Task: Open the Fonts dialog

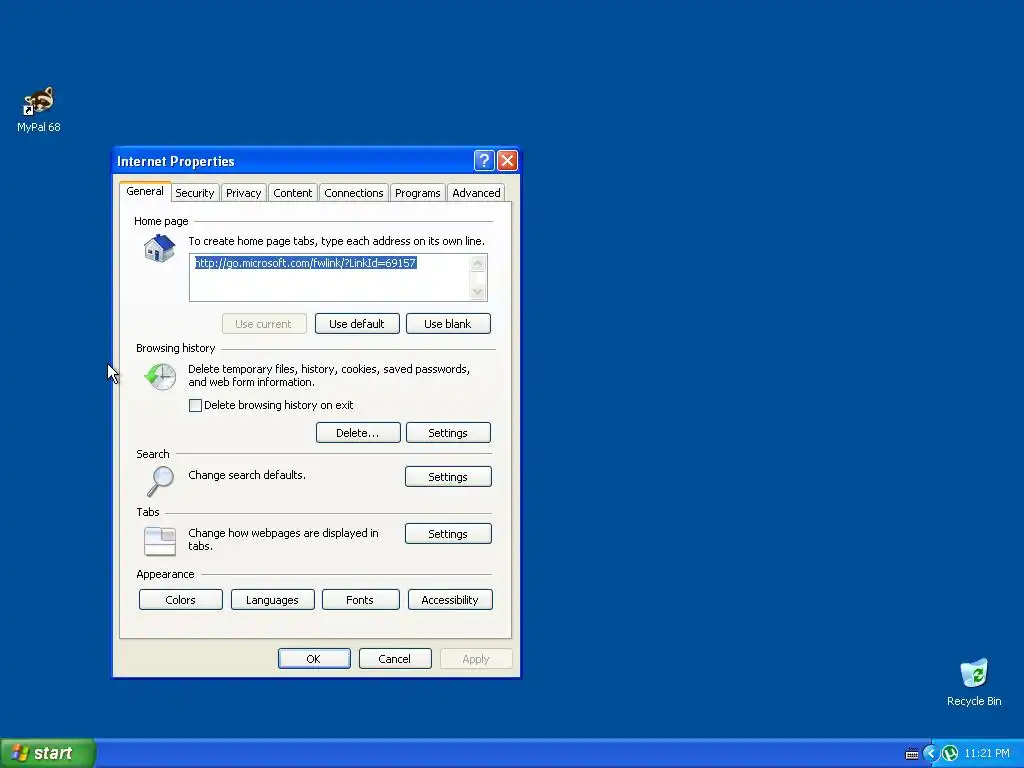Action: (x=360, y=600)
